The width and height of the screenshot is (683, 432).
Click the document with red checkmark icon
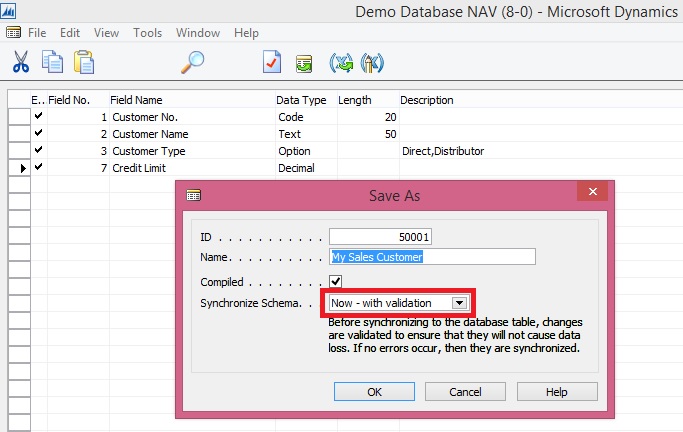(x=272, y=62)
